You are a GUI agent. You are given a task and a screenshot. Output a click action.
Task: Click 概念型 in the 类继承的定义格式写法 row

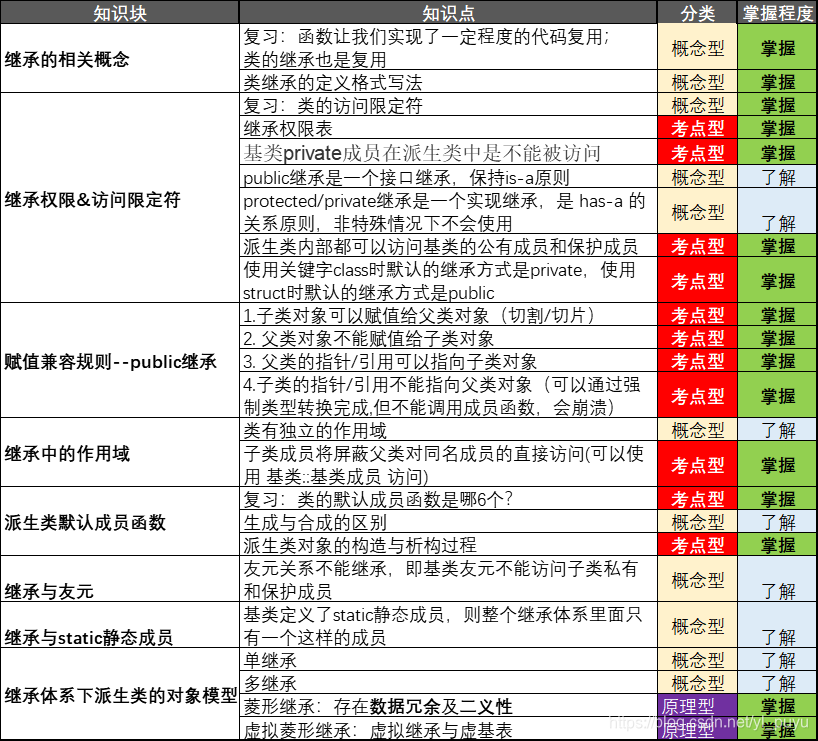click(x=697, y=81)
